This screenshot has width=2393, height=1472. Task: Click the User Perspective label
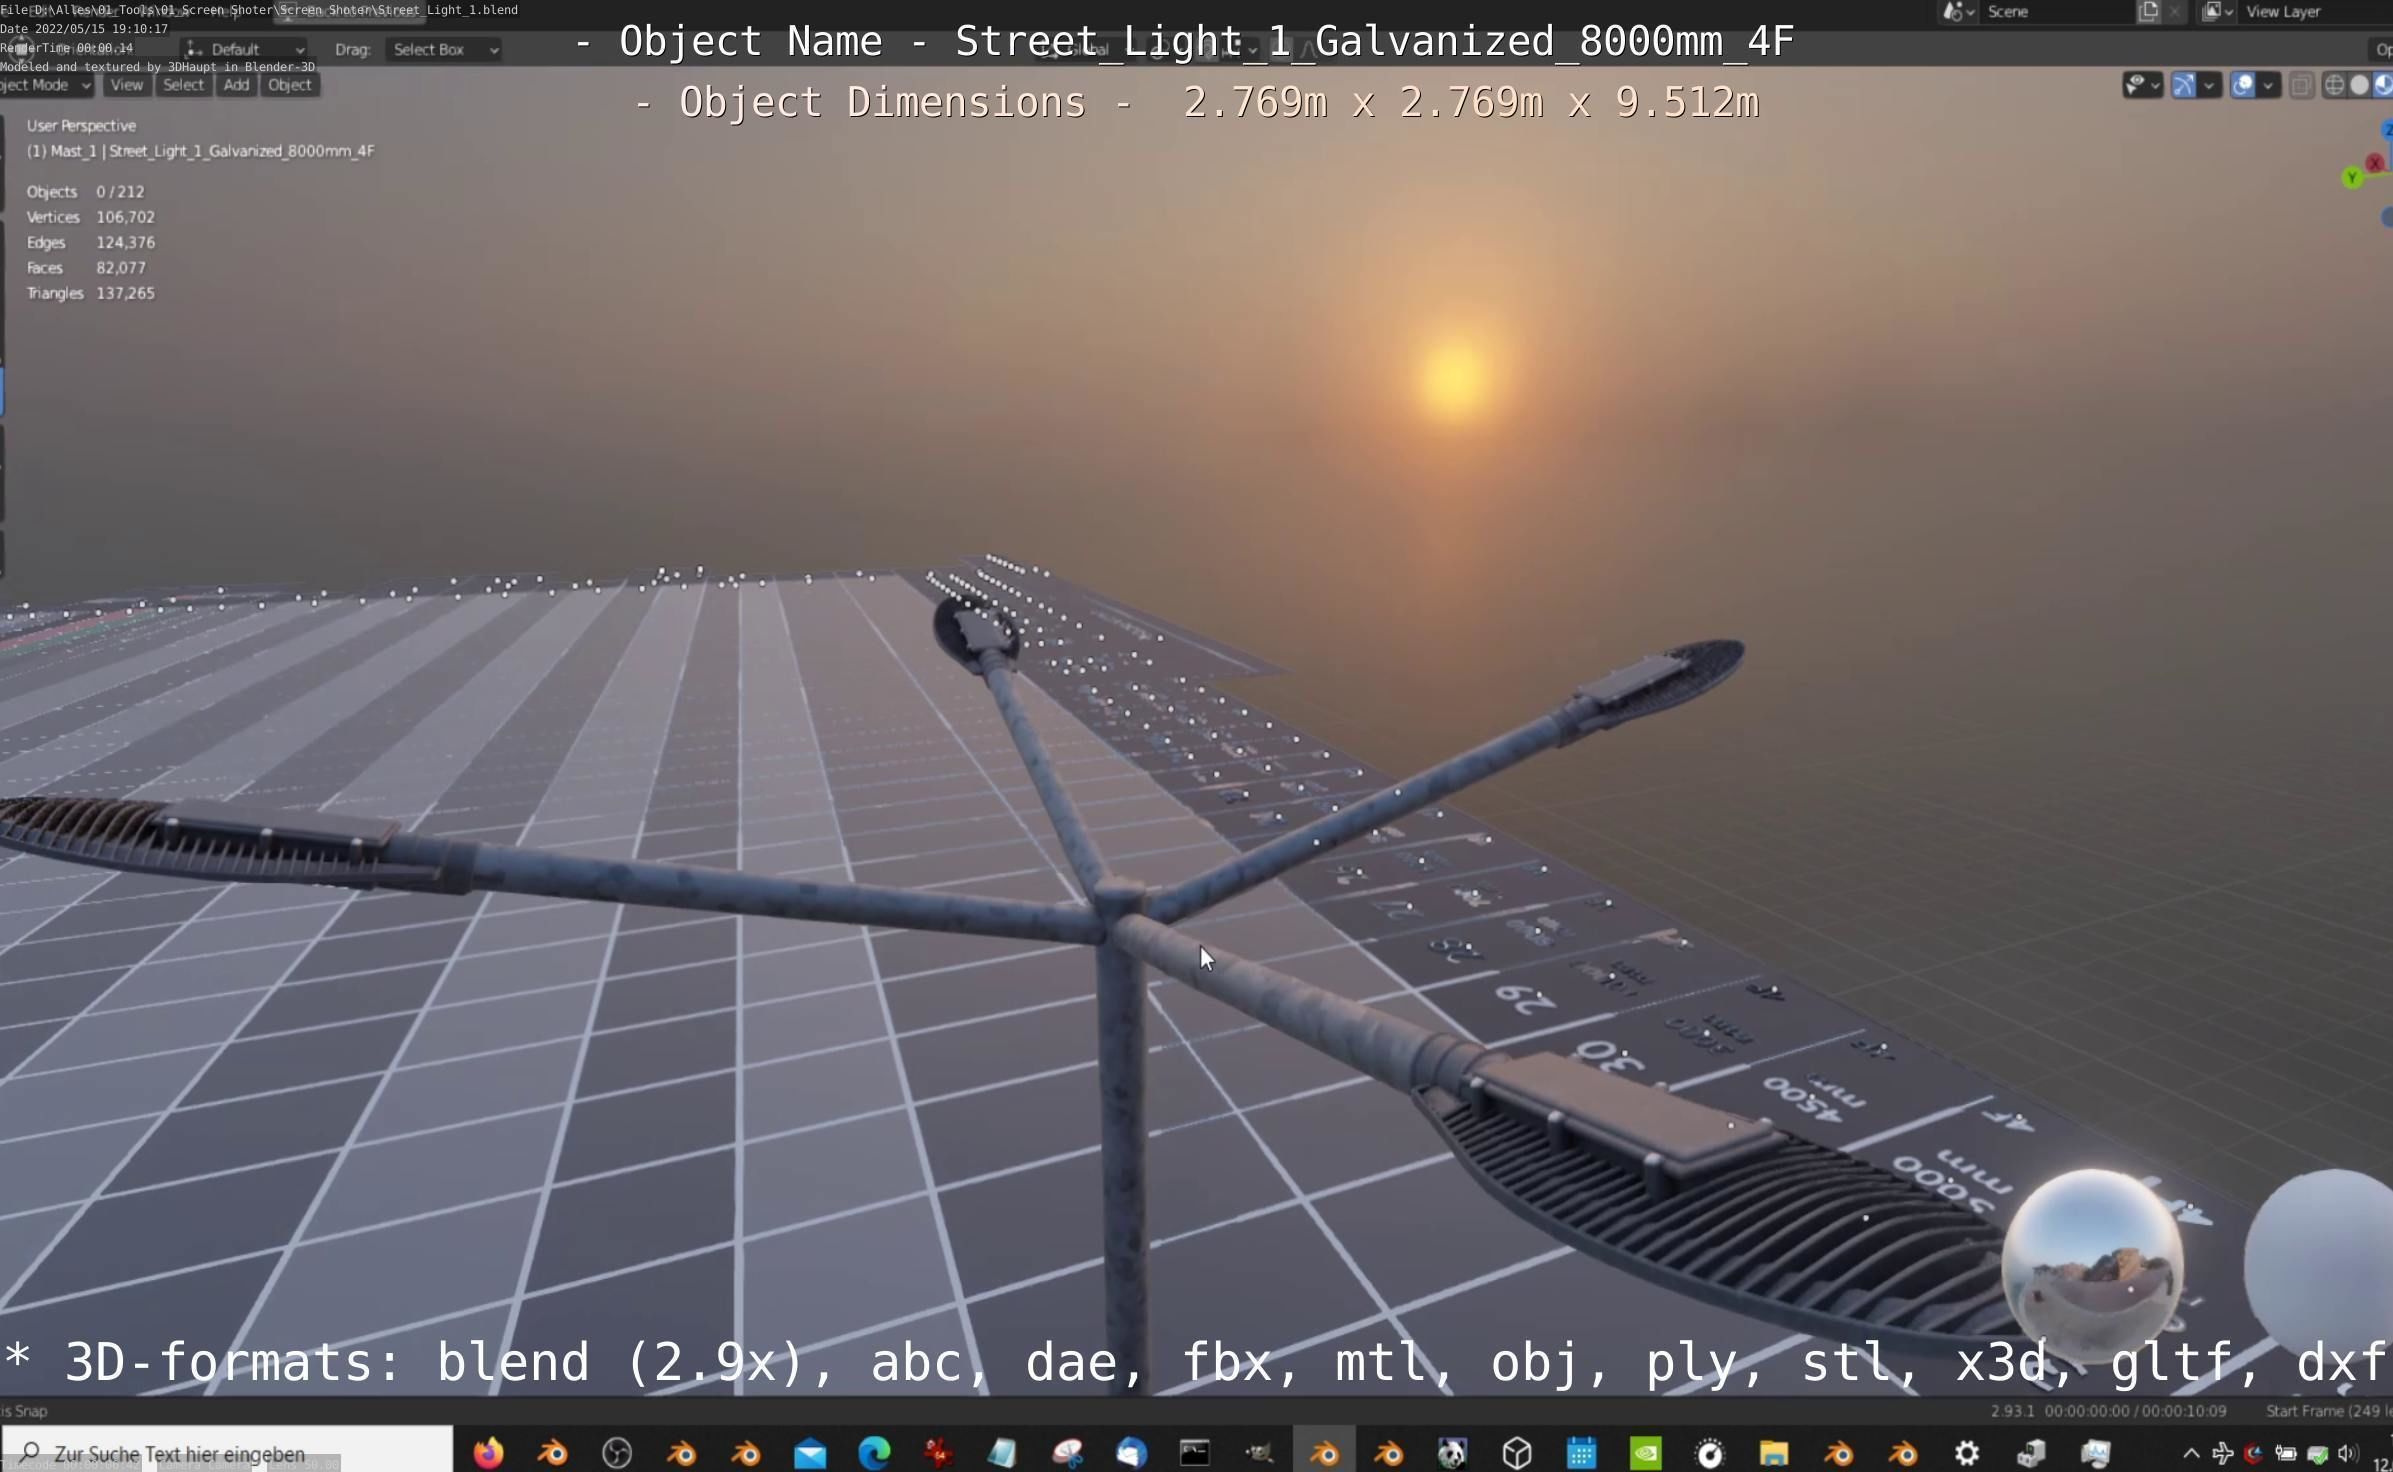tap(81, 126)
